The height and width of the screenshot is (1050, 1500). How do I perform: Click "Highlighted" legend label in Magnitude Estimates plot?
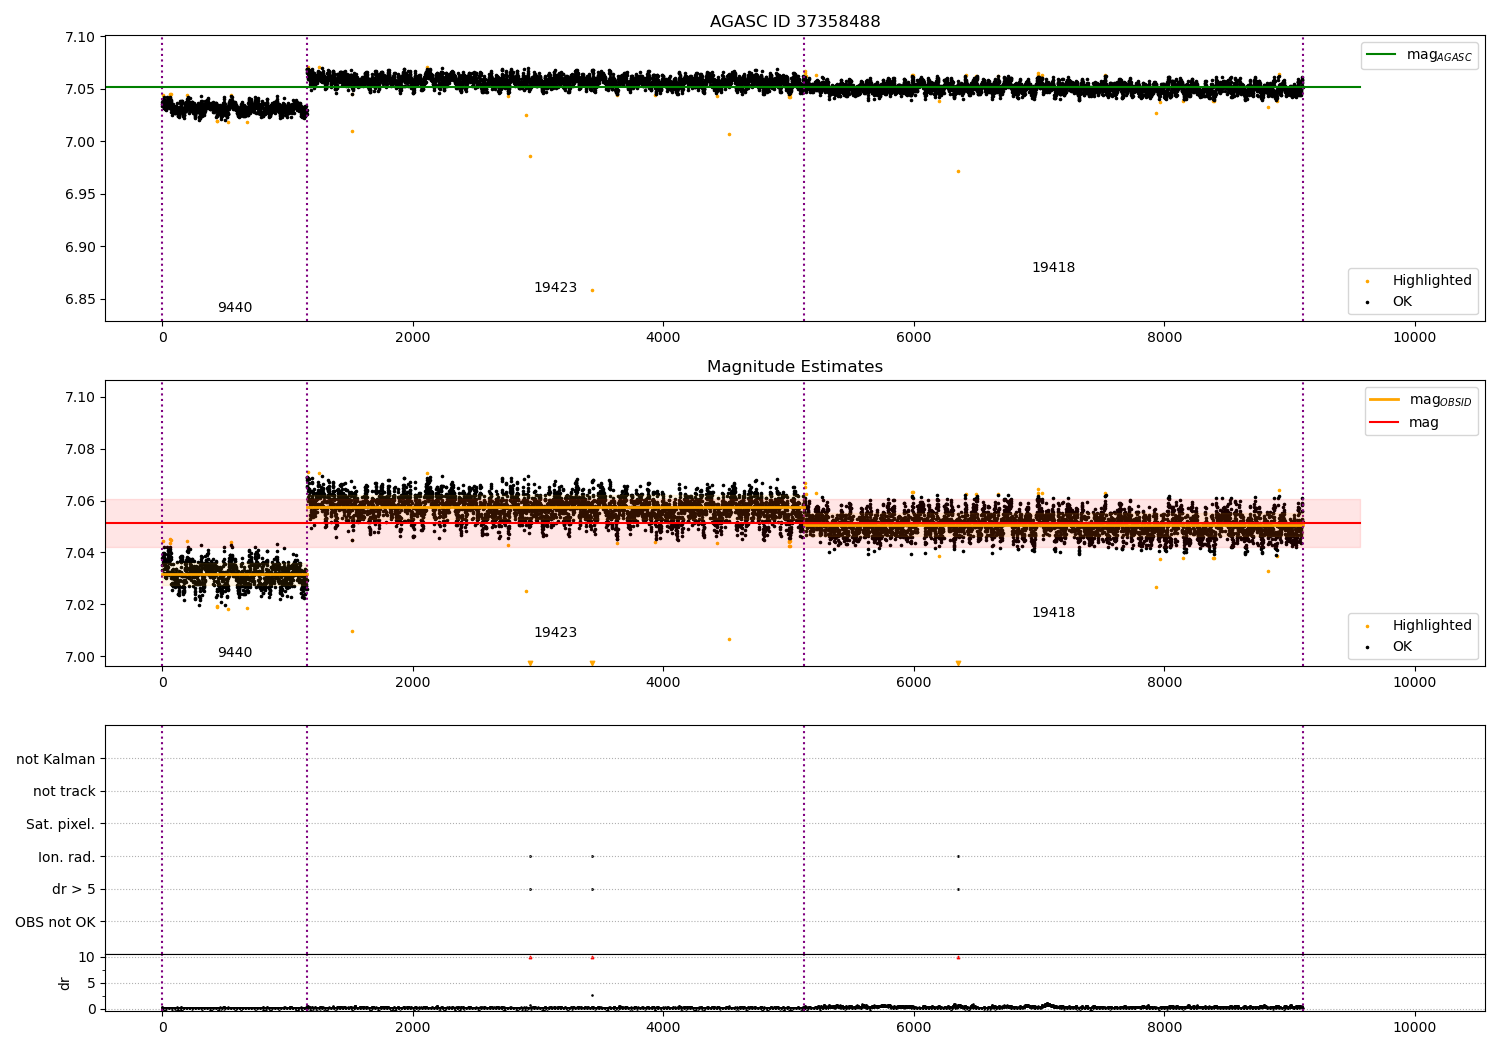(x=1432, y=625)
